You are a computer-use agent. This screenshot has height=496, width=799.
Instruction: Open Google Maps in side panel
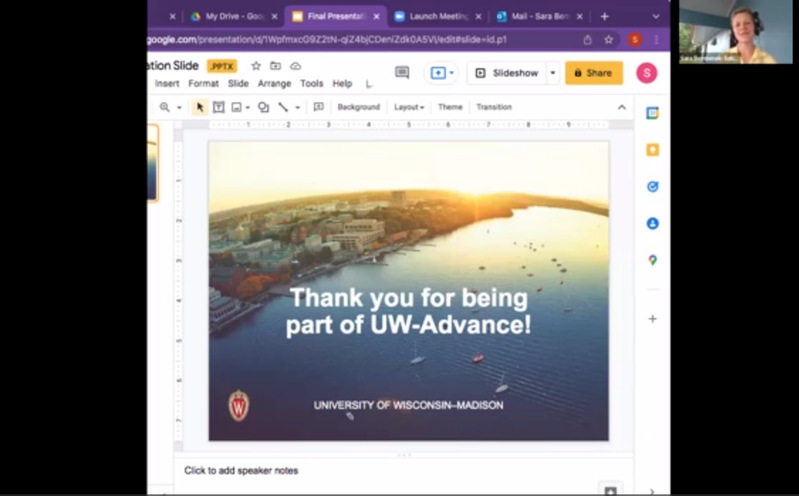652,260
